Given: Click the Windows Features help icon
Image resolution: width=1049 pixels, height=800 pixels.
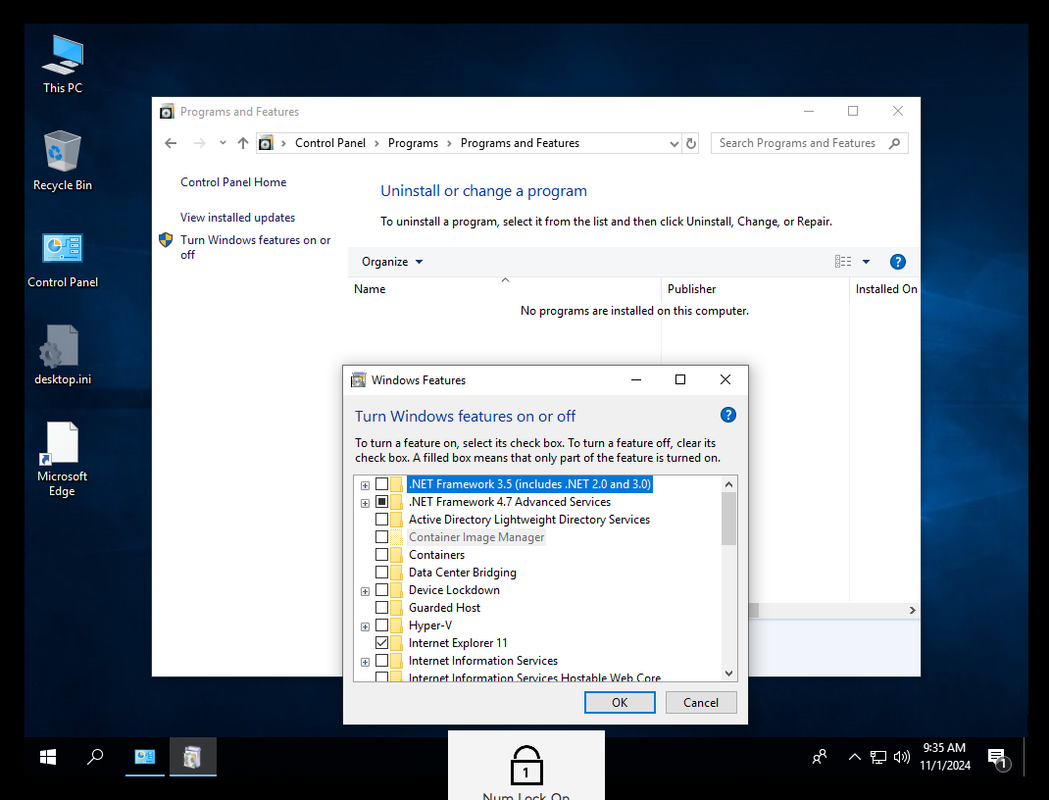Looking at the screenshot, I should pyautogui.click(x=728, y=415).
